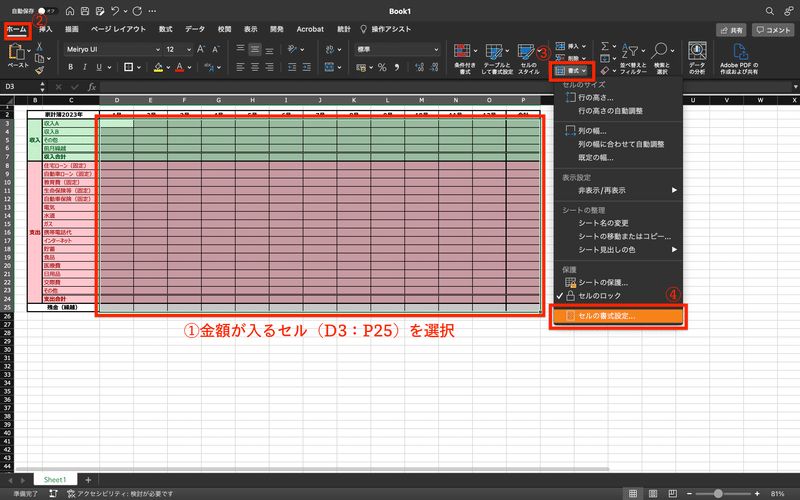The height and width of the screenshot is (500, 800).
Task: Open Format as Table (テーブルとして書式設定)
Action: (x=496, y=59)
